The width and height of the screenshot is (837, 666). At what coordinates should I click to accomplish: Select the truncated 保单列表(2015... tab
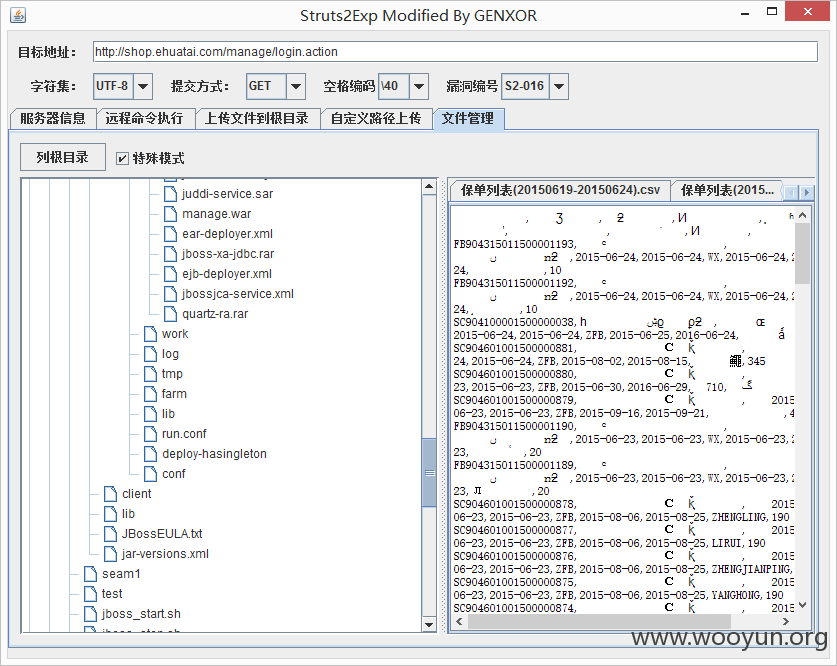click(727, 191)
